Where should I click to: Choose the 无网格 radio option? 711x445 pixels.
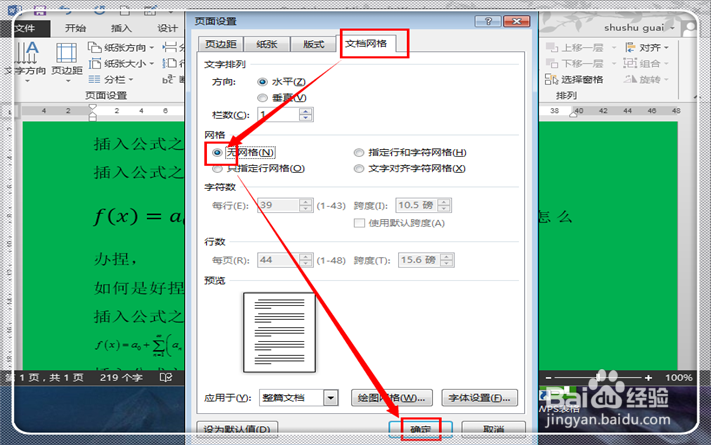click(217, 152)
